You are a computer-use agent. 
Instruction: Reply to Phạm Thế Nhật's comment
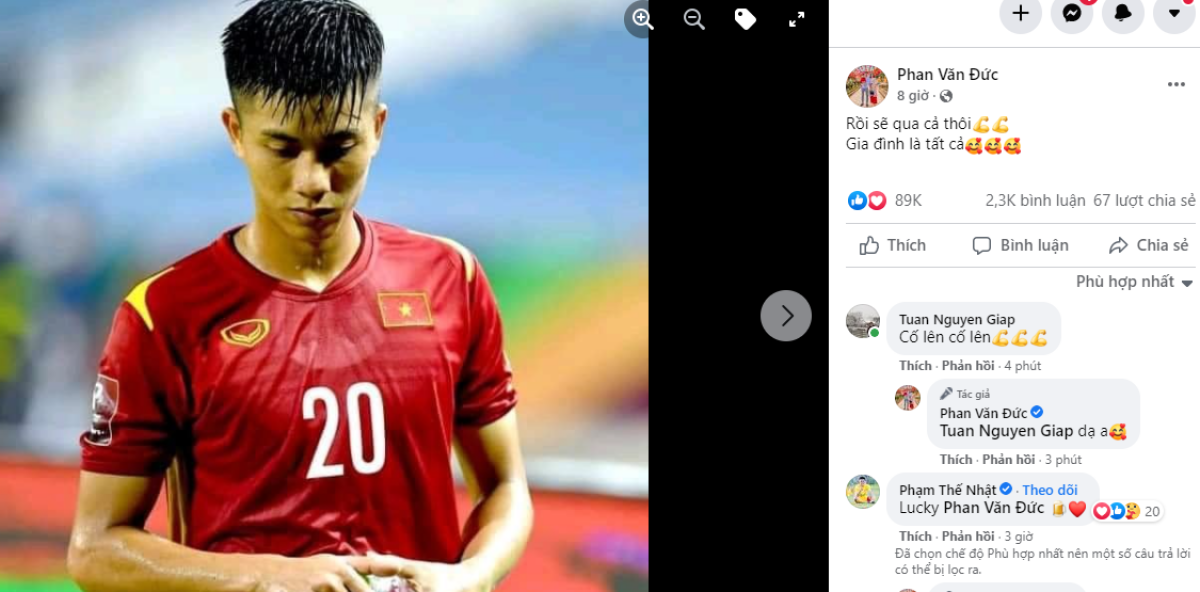[968, 536]
